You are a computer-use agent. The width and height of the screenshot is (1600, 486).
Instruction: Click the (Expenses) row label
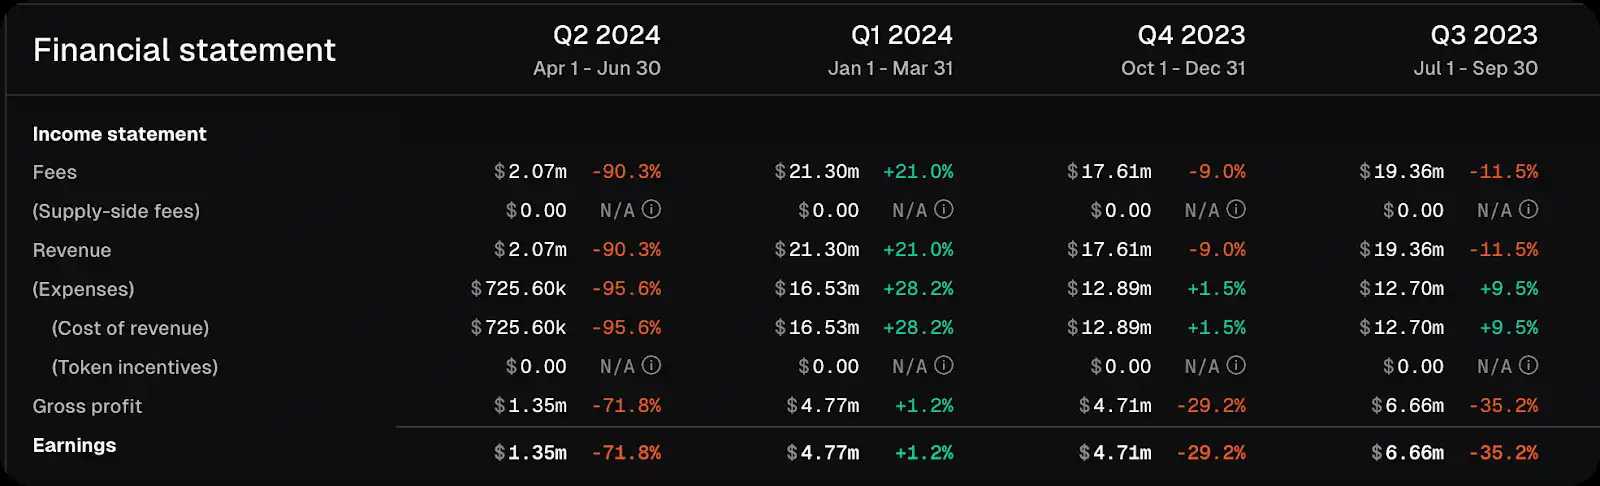click(83, 289)
